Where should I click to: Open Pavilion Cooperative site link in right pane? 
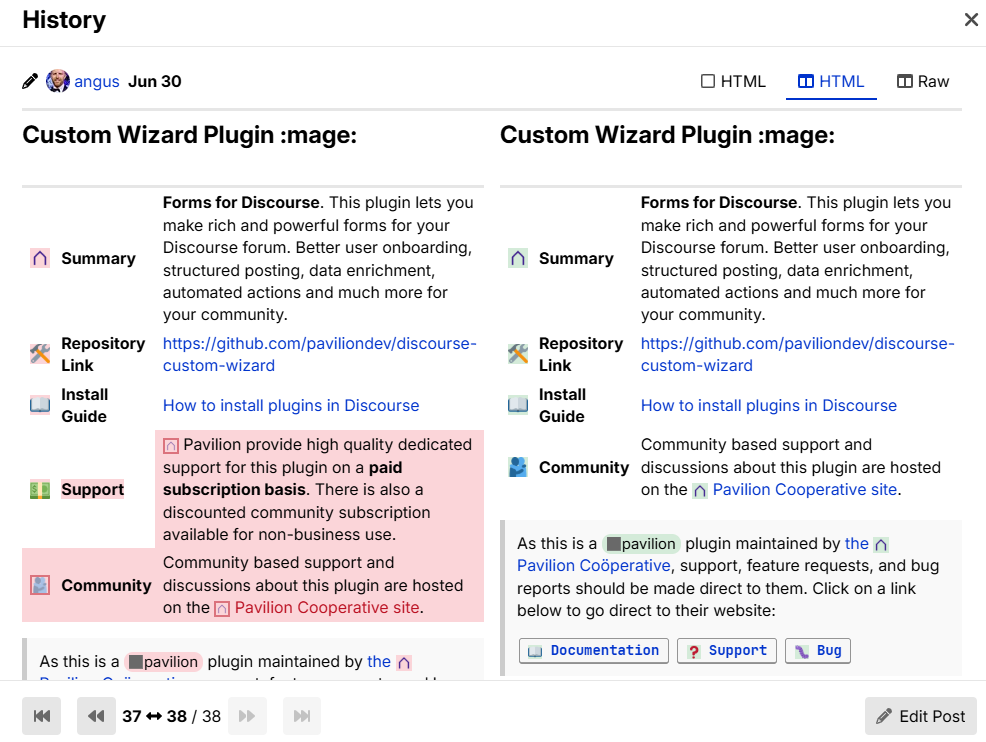click(x=804, y=490)
